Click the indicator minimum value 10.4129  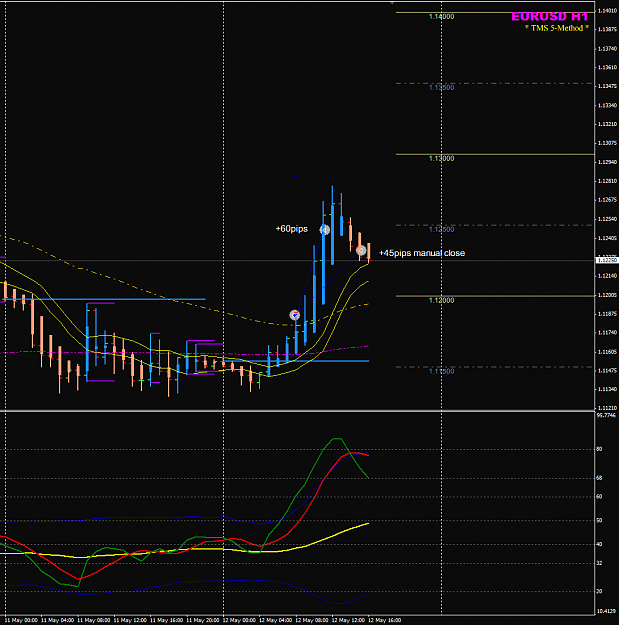(606, 611)
